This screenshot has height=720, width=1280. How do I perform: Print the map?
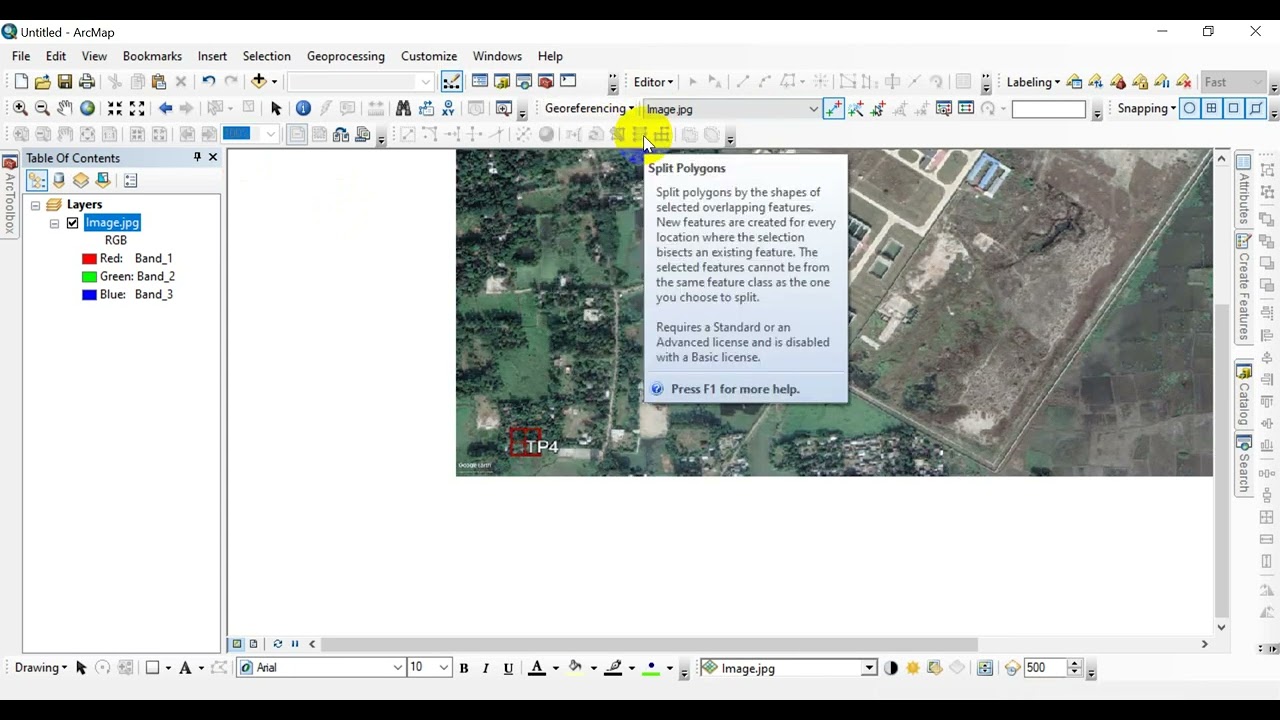87,82
